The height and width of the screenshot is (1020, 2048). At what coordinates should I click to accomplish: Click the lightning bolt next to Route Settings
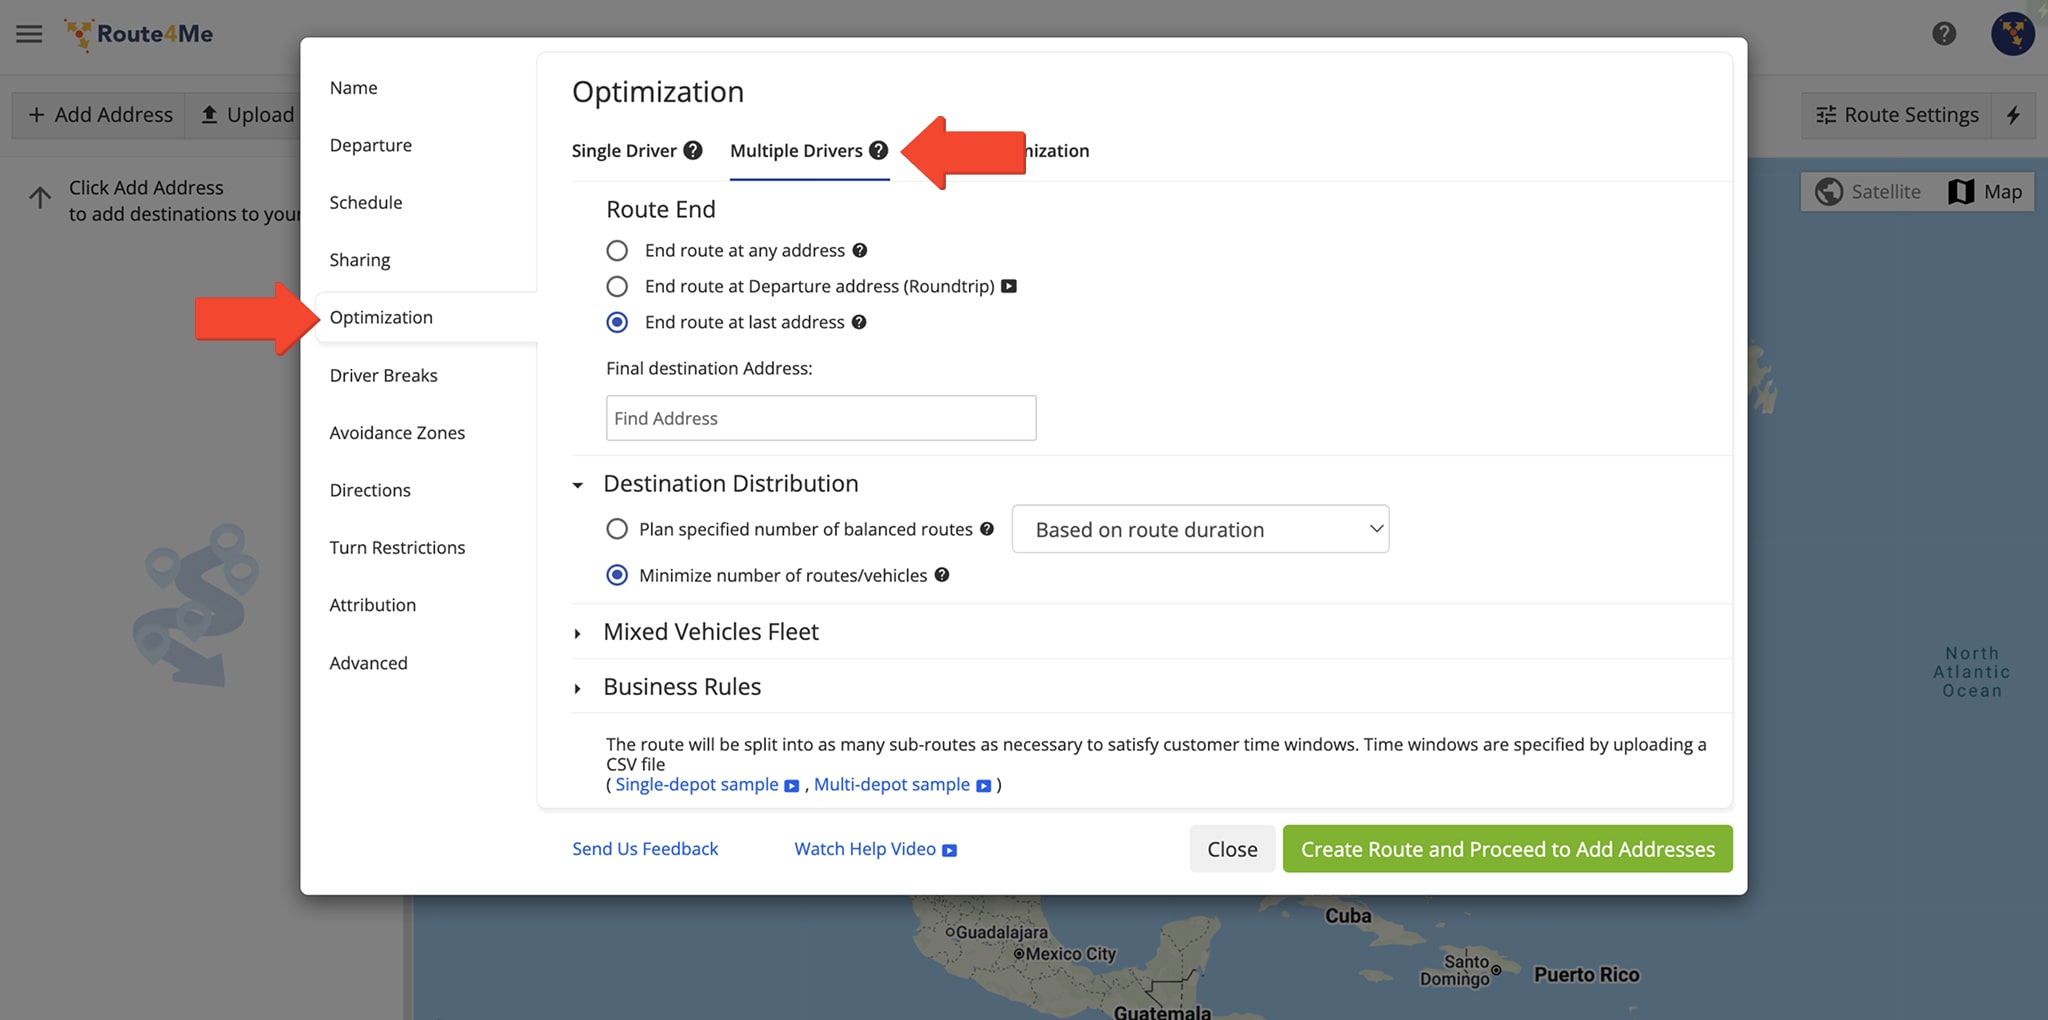pyautogui.click(x=2014, y=115)
